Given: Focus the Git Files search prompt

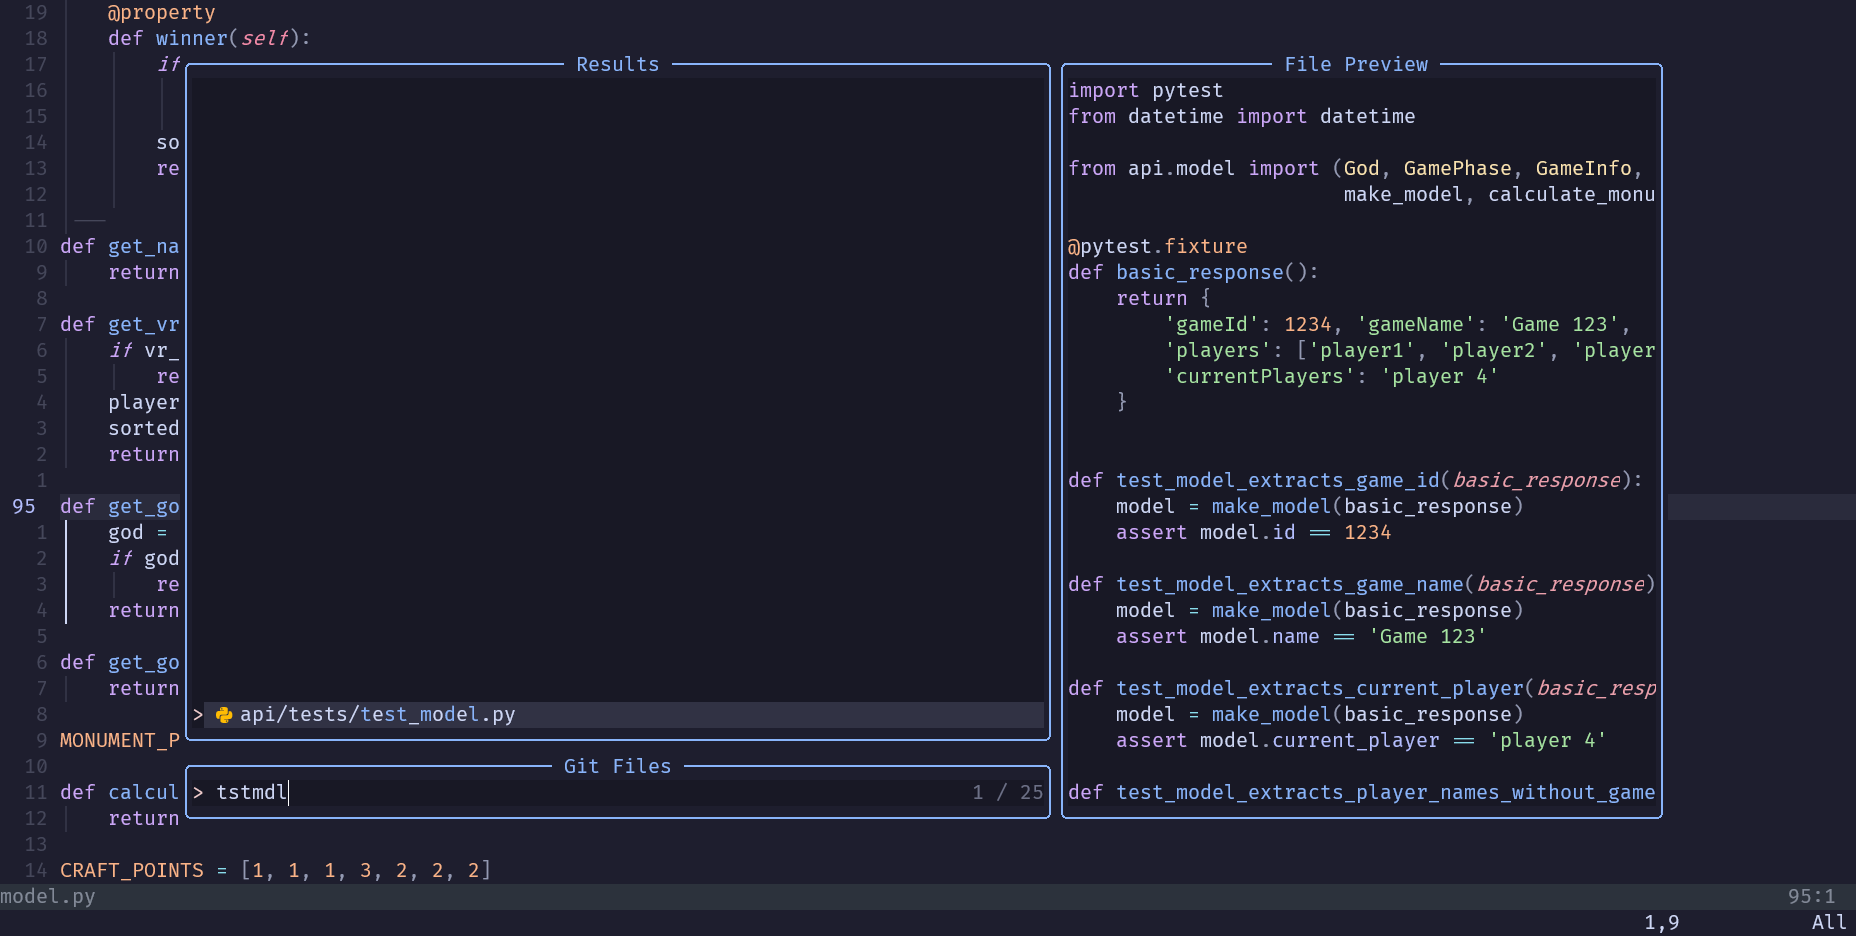Looking at the screenshot, I should click(618, 793).
